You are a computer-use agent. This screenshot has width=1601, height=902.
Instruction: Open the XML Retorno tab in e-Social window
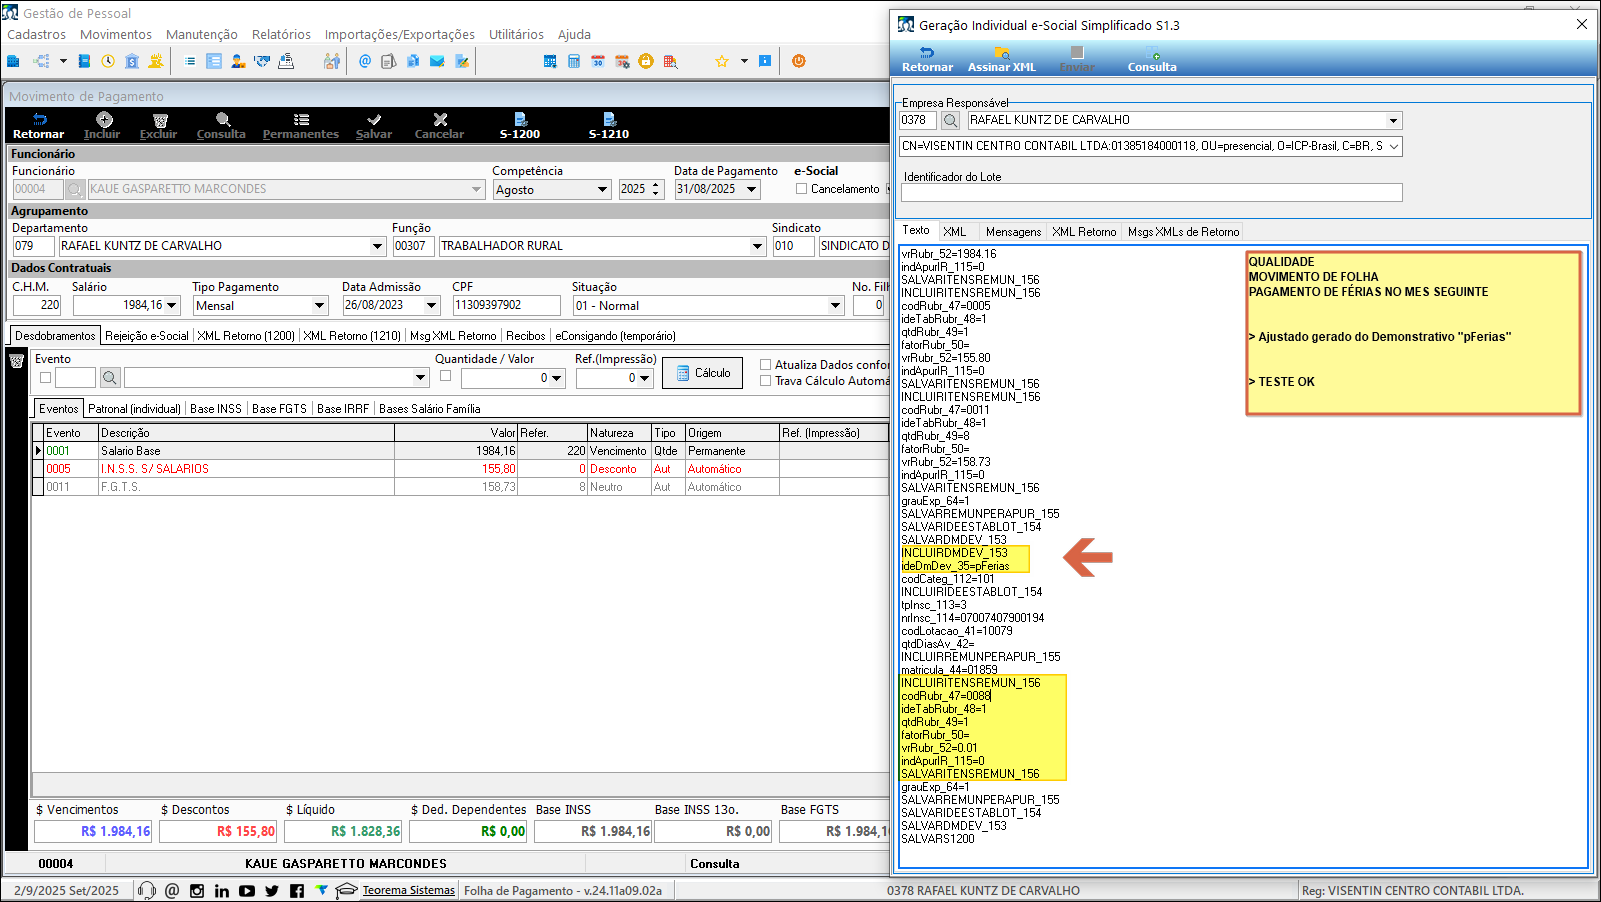click(1084, 231)
